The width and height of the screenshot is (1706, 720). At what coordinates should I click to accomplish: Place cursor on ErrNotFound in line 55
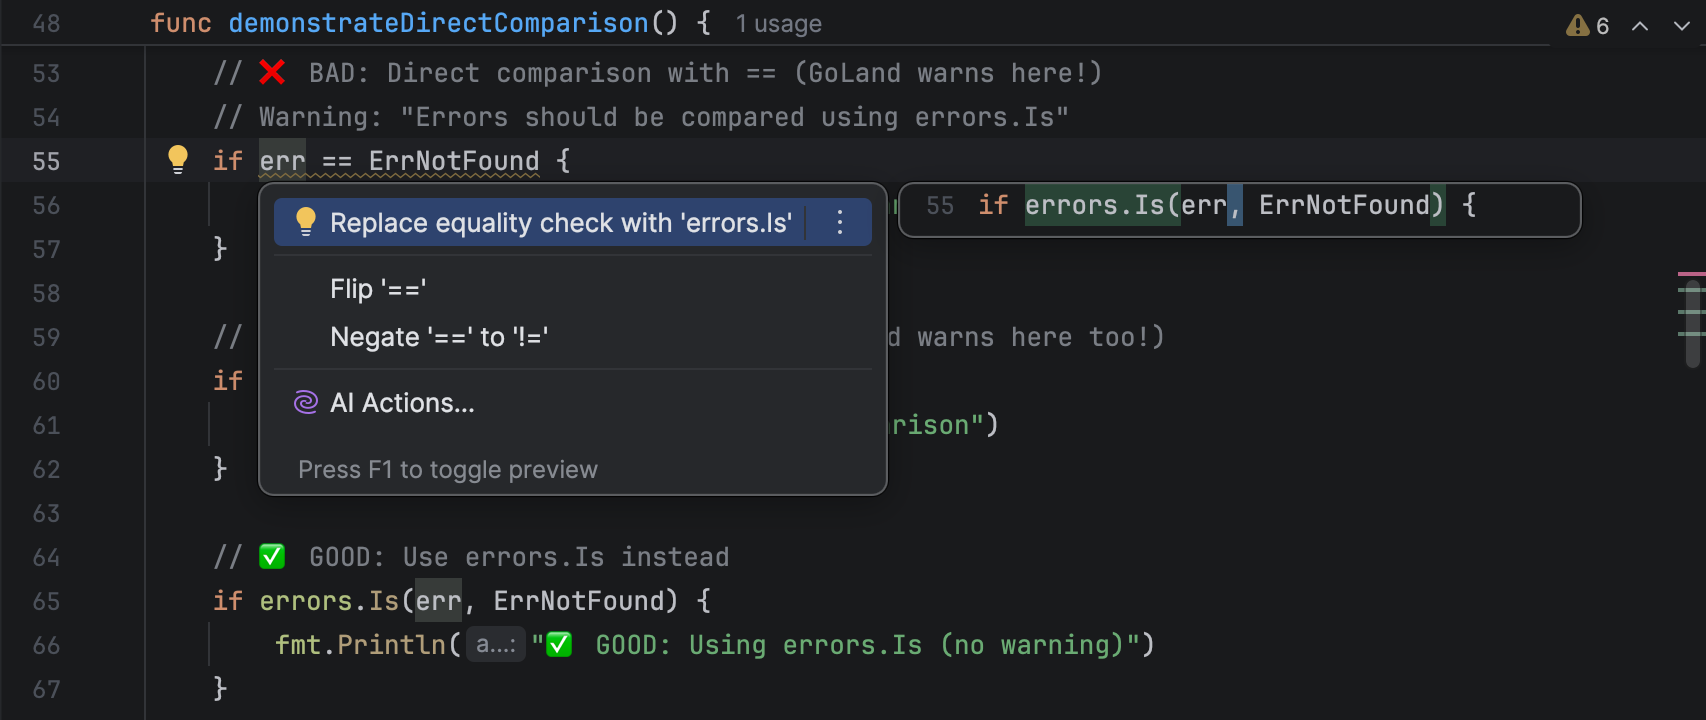tap(453, 161)
